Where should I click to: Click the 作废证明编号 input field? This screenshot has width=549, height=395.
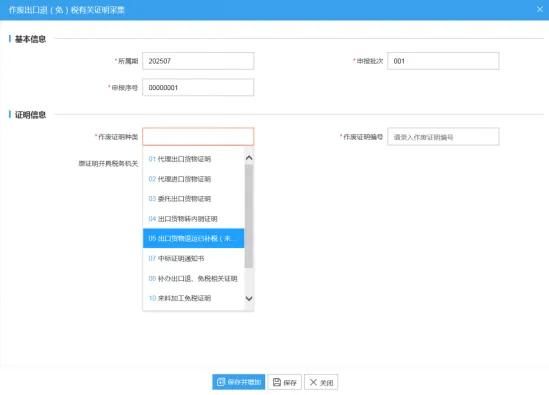tap(443, 137)
